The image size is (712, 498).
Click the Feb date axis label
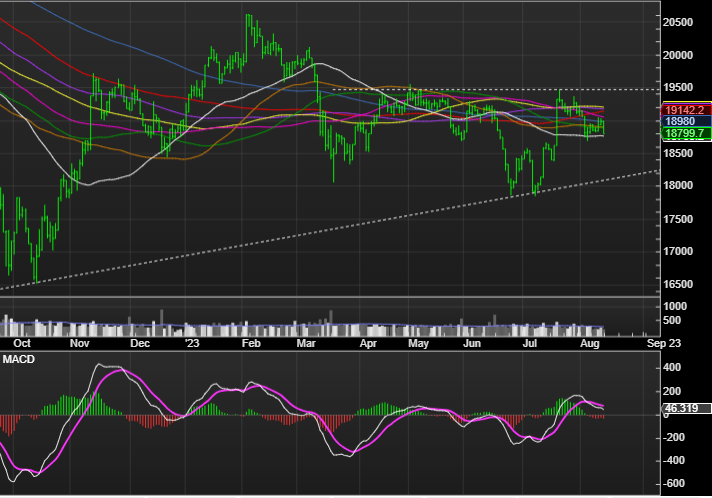click(x=251, y=343)
